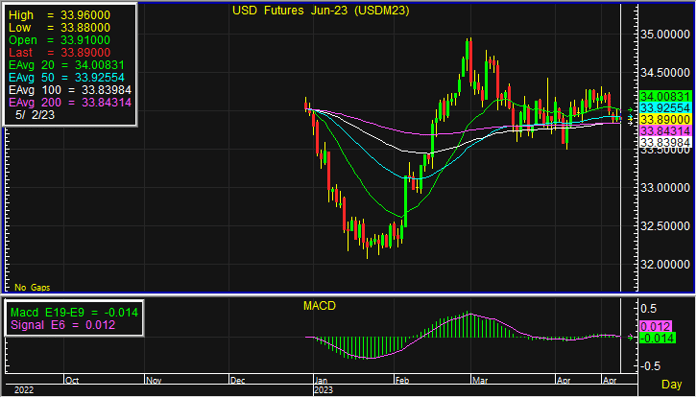Viewport: 697px width, 398px height.
Task: Click the Macd E19-E9 = -0.014 legend
Action: [x=74, y=313]
